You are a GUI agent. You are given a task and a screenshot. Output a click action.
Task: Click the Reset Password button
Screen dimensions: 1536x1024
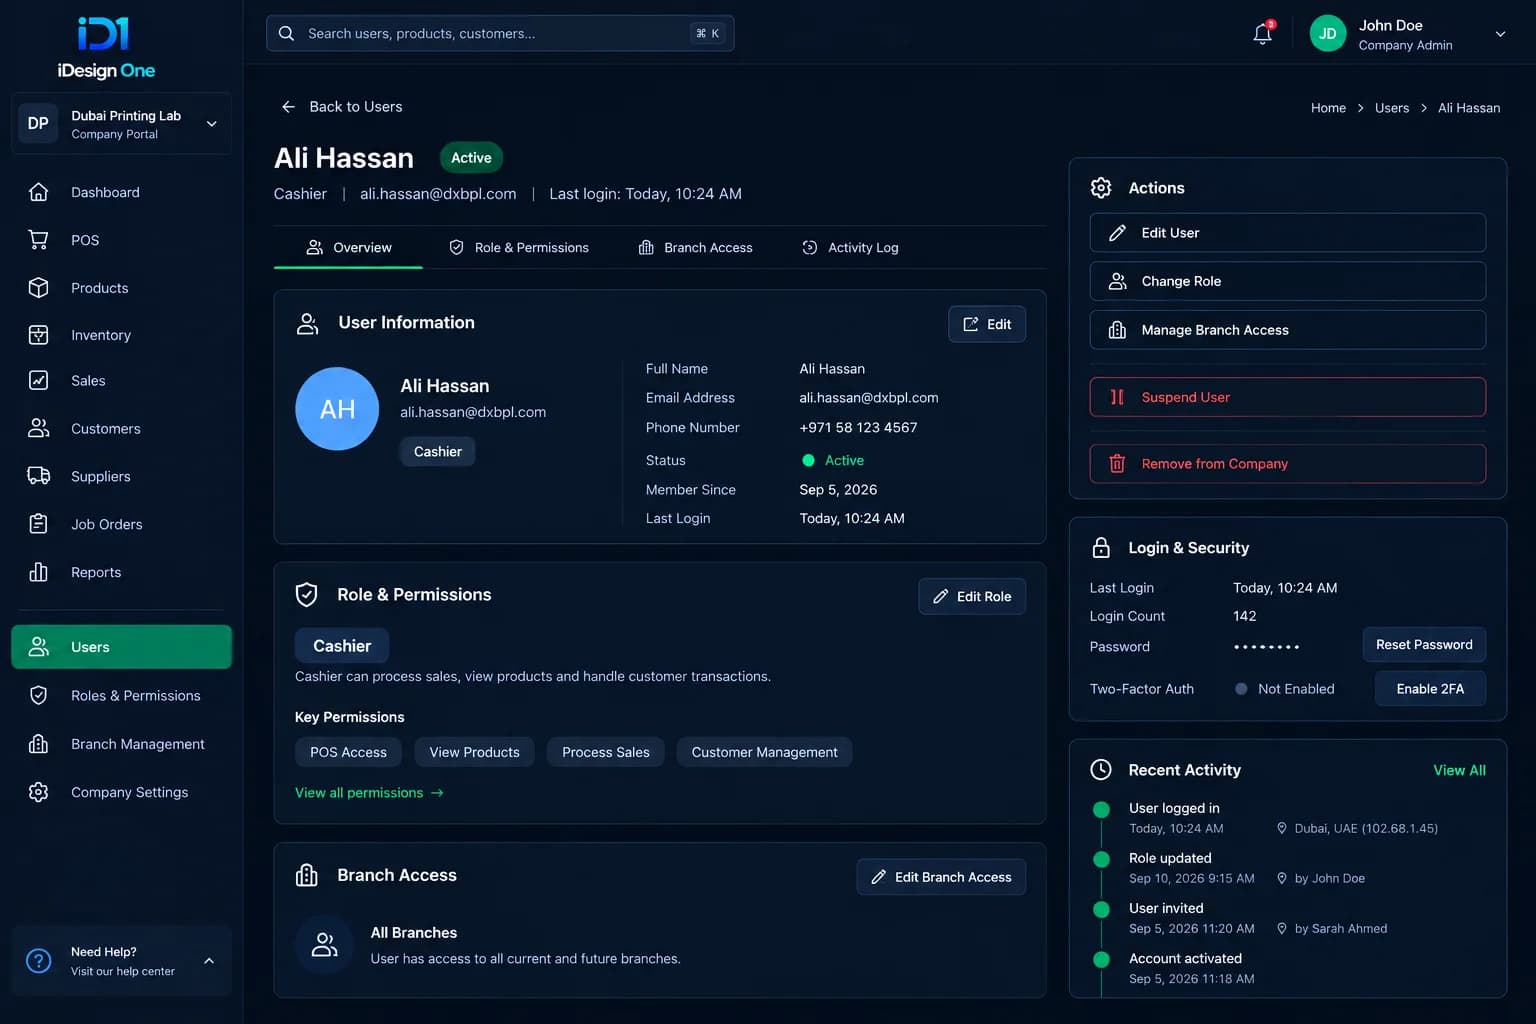[1424, 645]
